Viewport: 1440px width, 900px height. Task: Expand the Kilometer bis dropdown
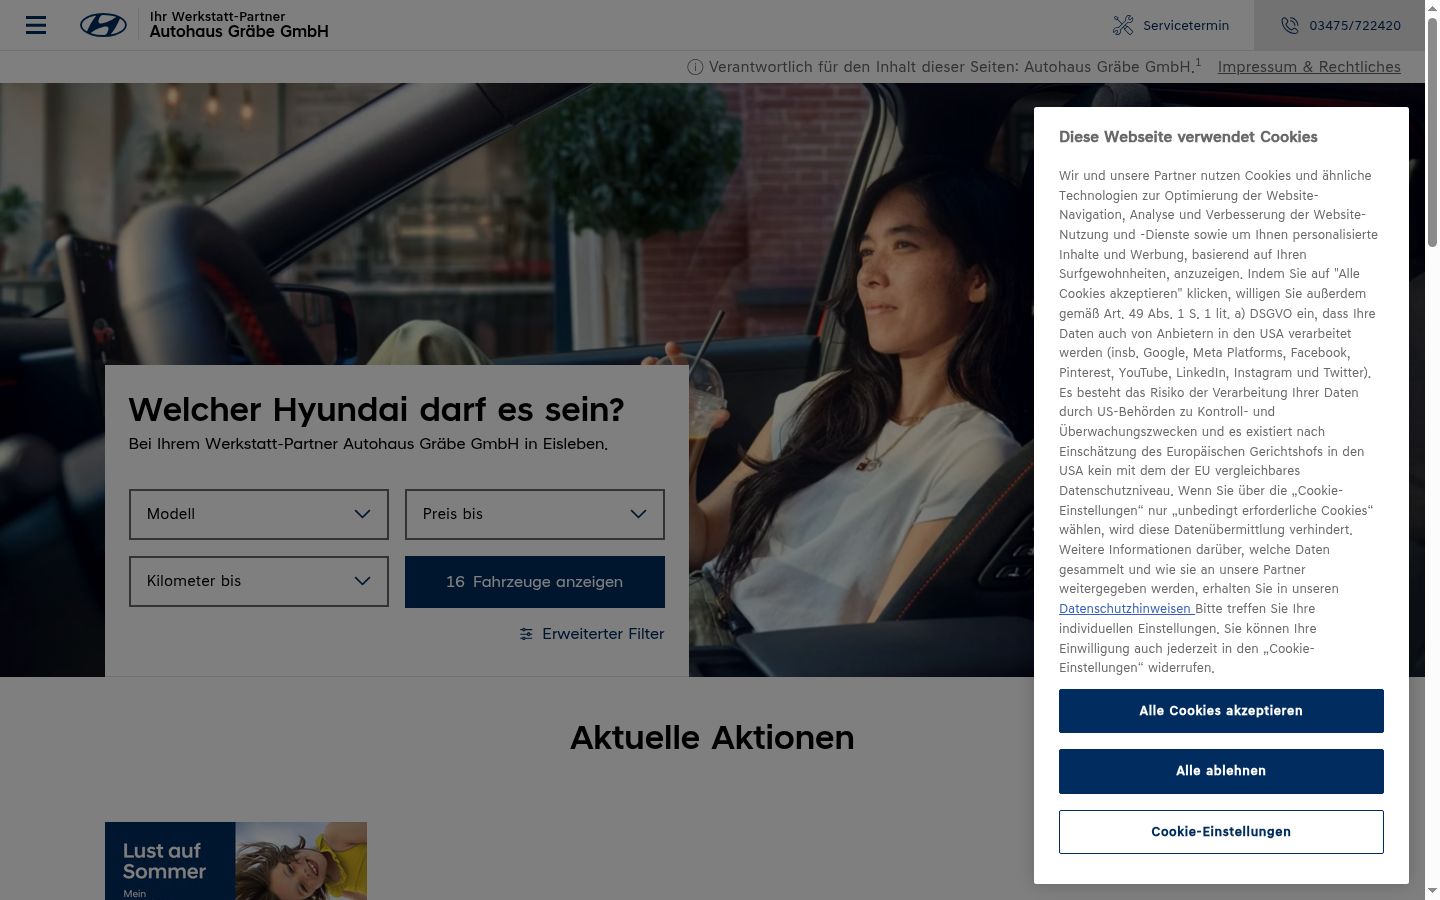tap(259, 581)
